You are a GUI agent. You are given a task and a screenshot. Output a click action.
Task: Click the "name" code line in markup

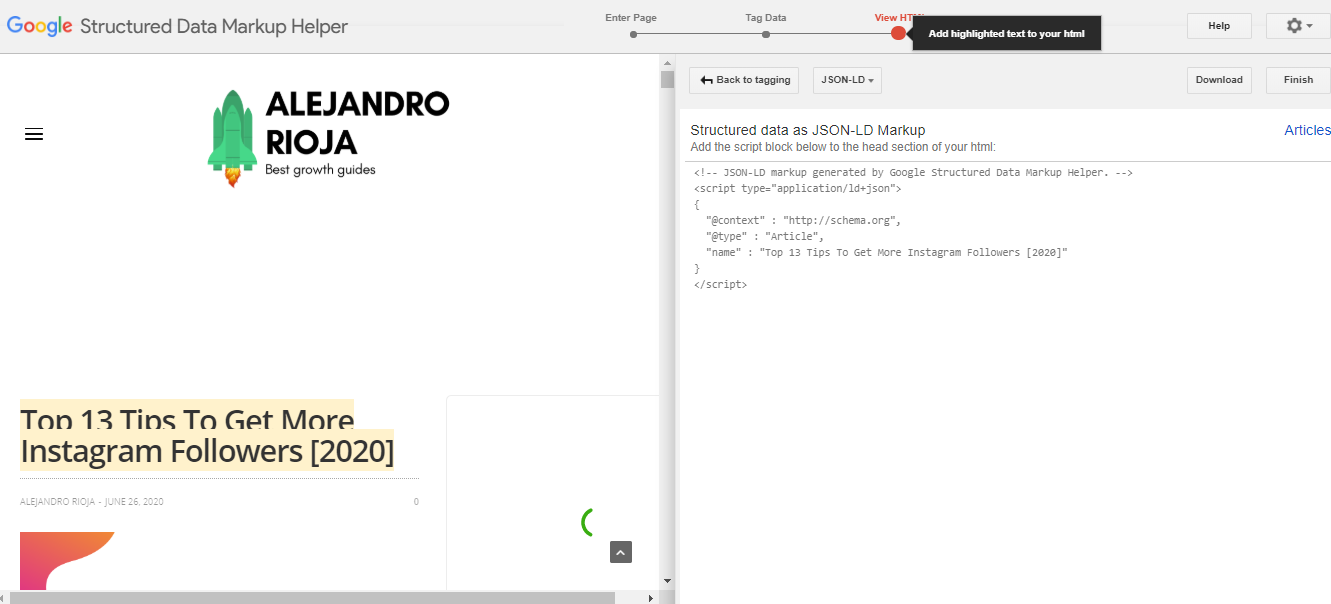[887, 252]
